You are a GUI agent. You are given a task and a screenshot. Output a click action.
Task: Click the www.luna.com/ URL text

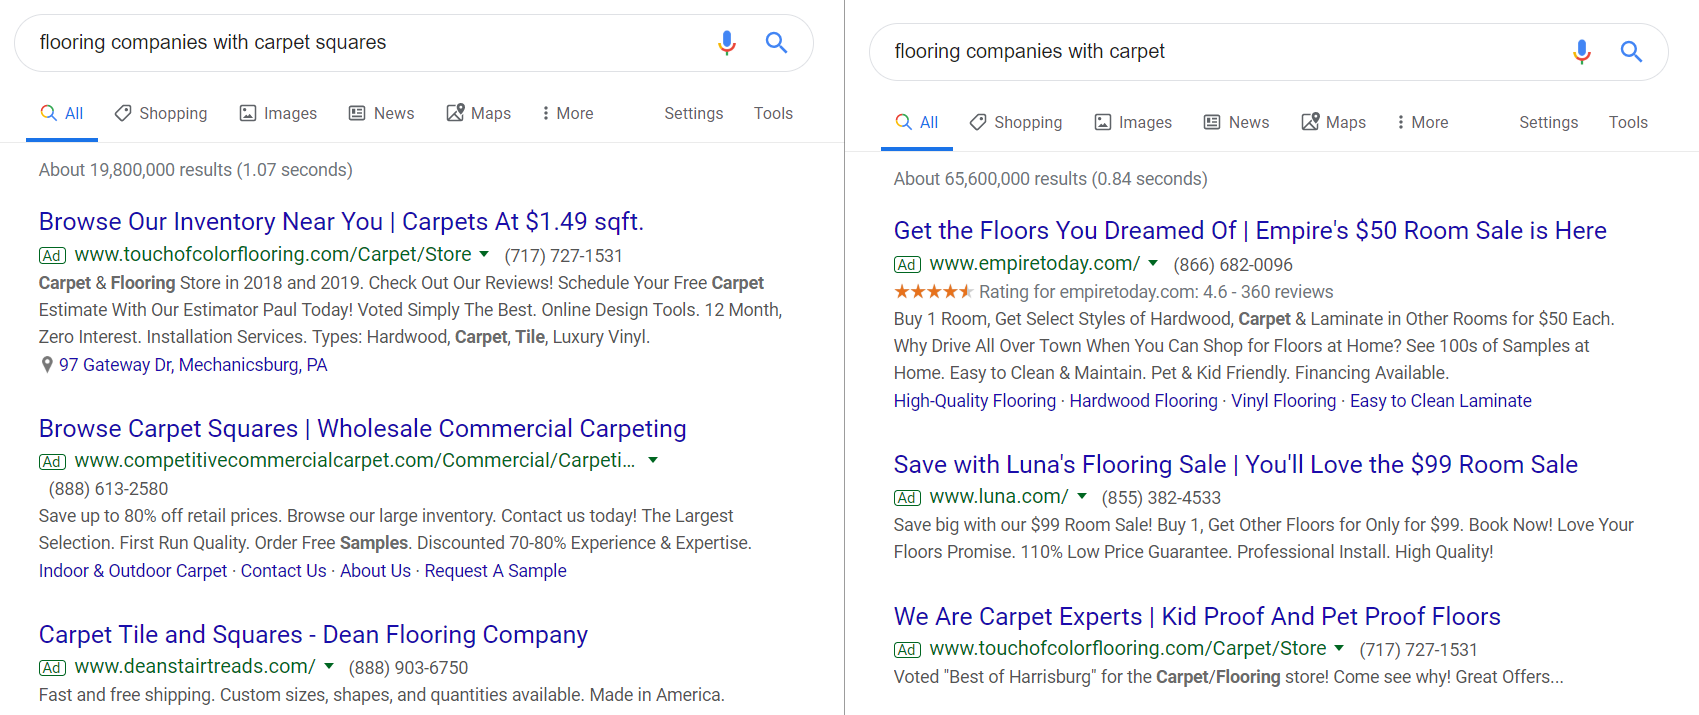[x=999, y=497]
